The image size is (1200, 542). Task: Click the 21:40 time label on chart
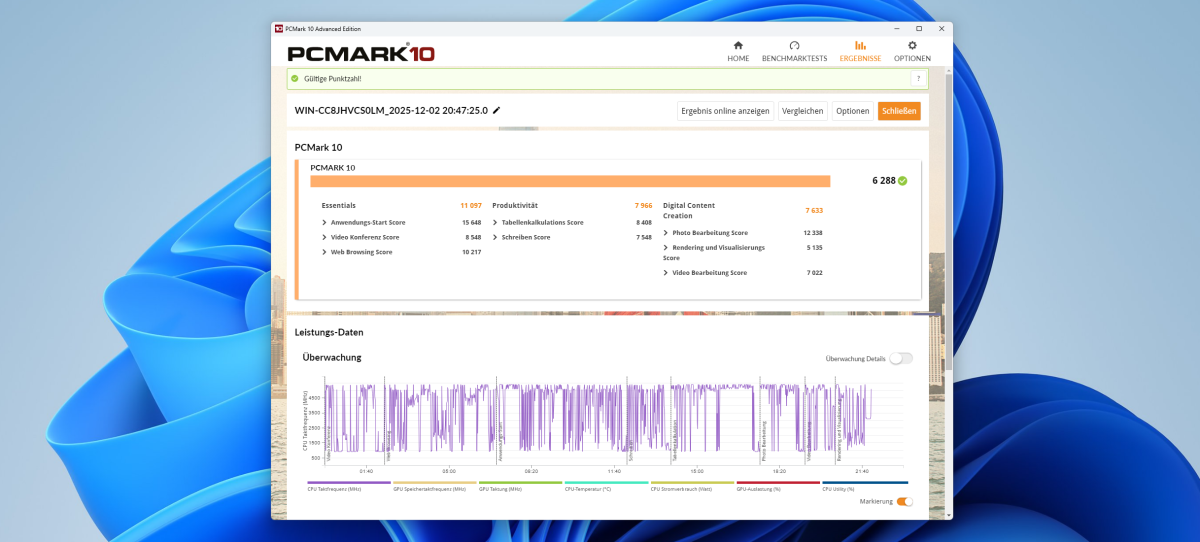(x=862, y=471)
